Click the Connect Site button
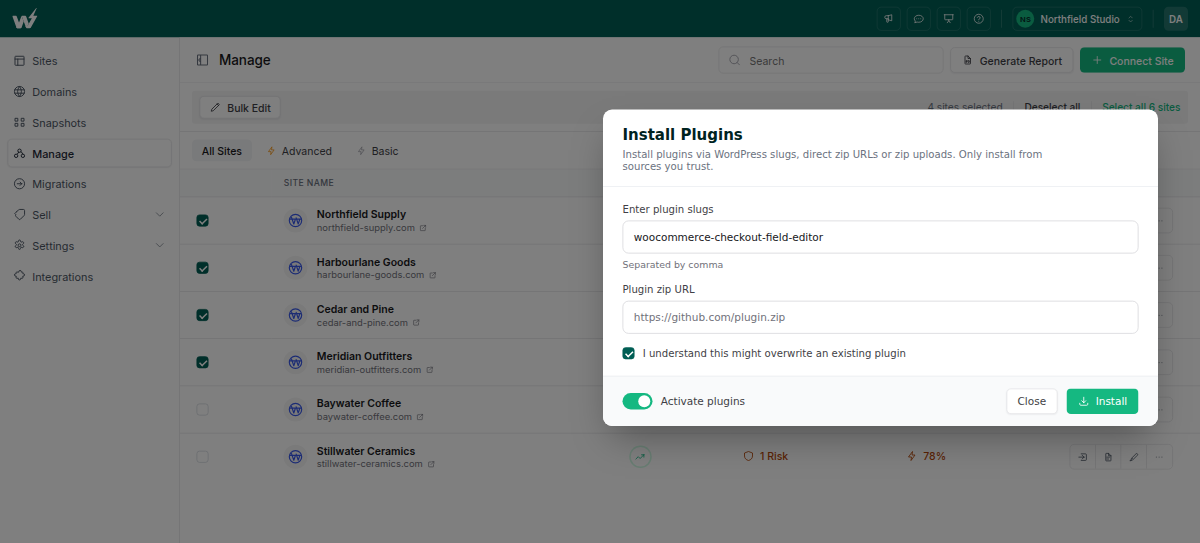Image resolution: width=1200 pixels, height=543 pixels. click(1132, 60)
